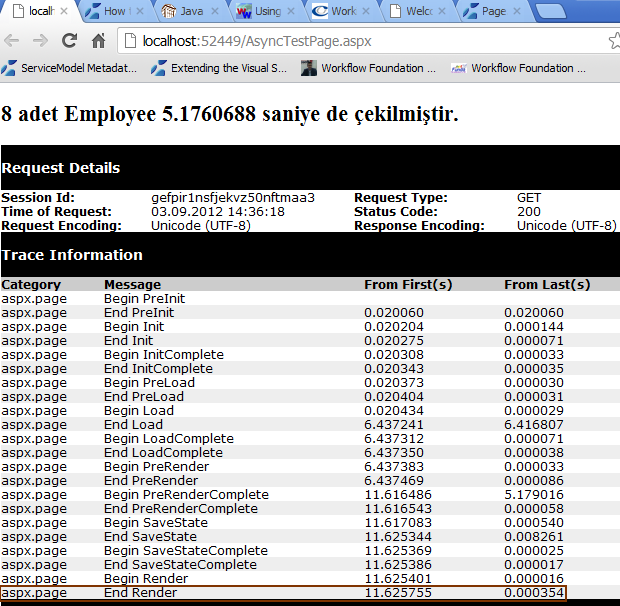Close the localhost tab
This screenshot has height=606, width=620.
tap(65, 12)
